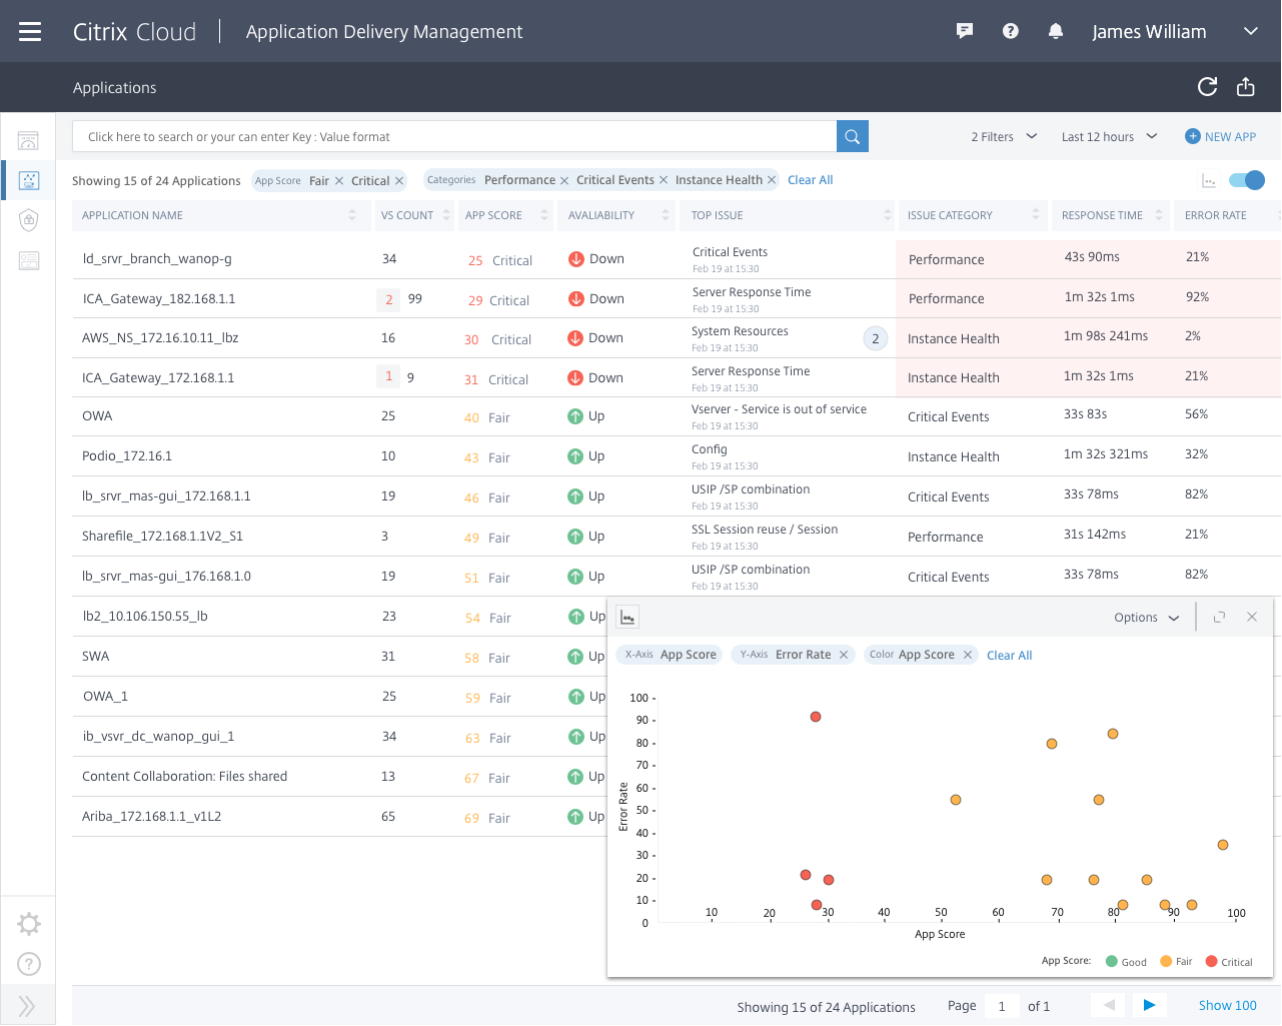Open the feedback chat icon

pyautogui.click(x=965, y=31)
